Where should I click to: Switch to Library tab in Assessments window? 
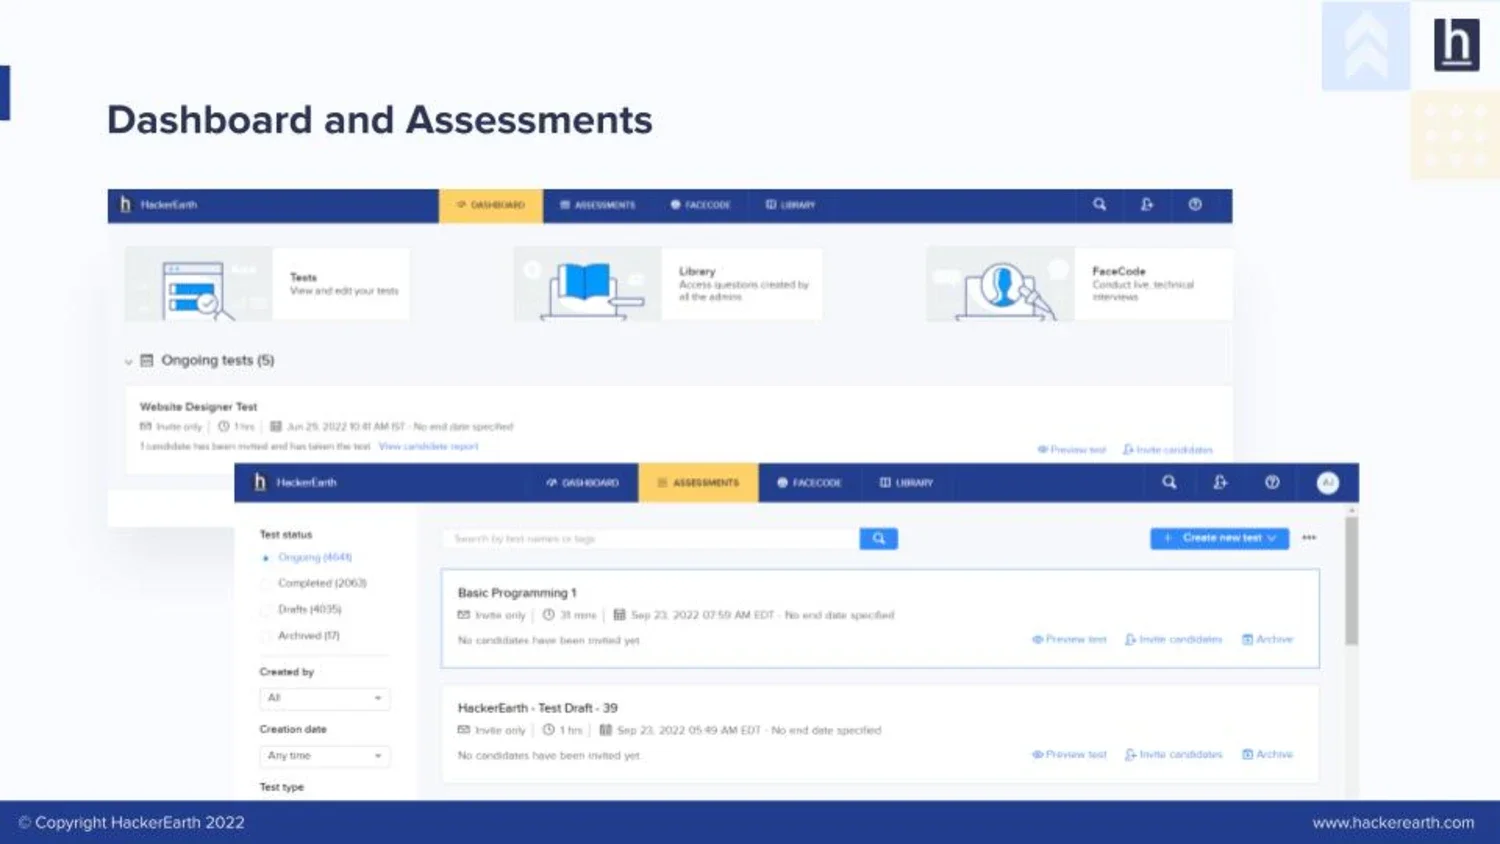click(906, 483)
